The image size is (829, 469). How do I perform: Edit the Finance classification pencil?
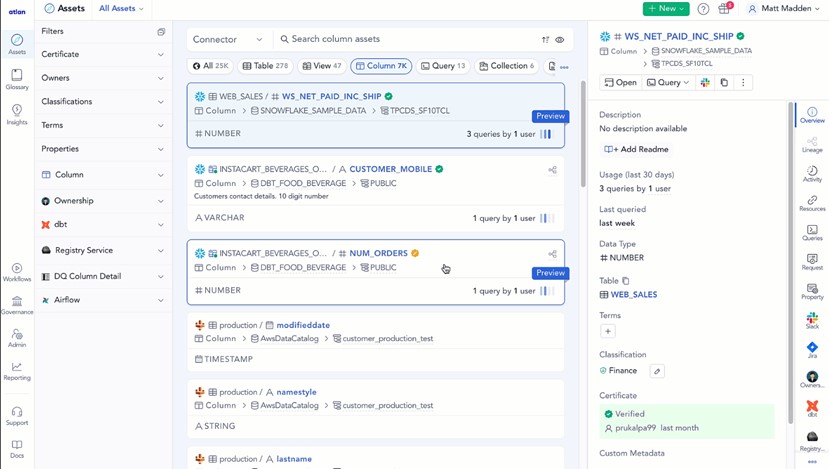(657, 371)
